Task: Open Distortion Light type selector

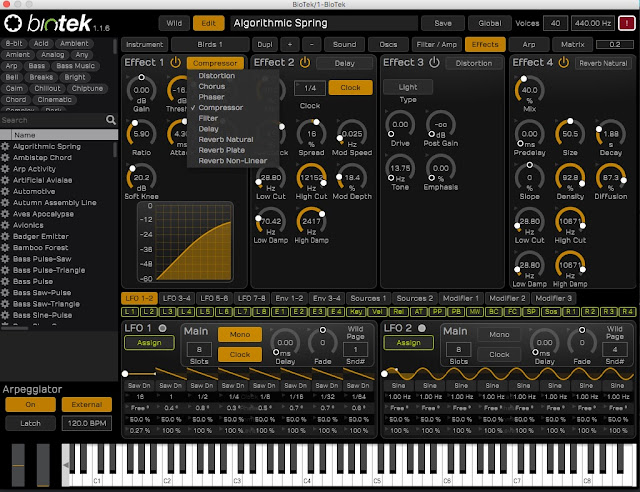Action: point(408,87)
